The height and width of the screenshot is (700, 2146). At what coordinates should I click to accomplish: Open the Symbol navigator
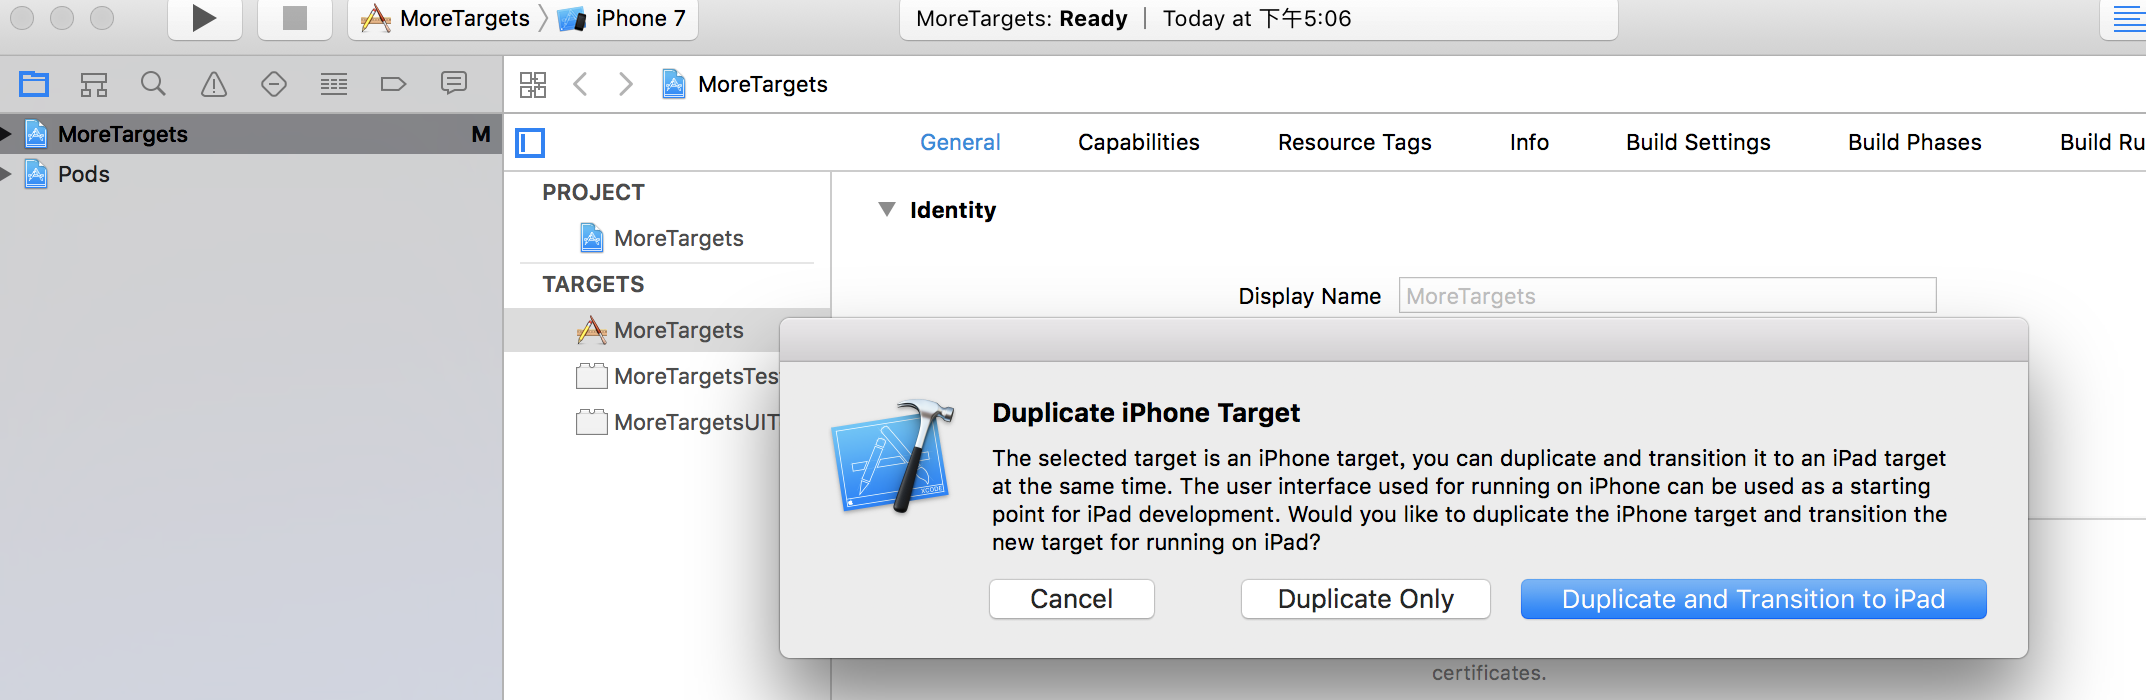(94, 84)
